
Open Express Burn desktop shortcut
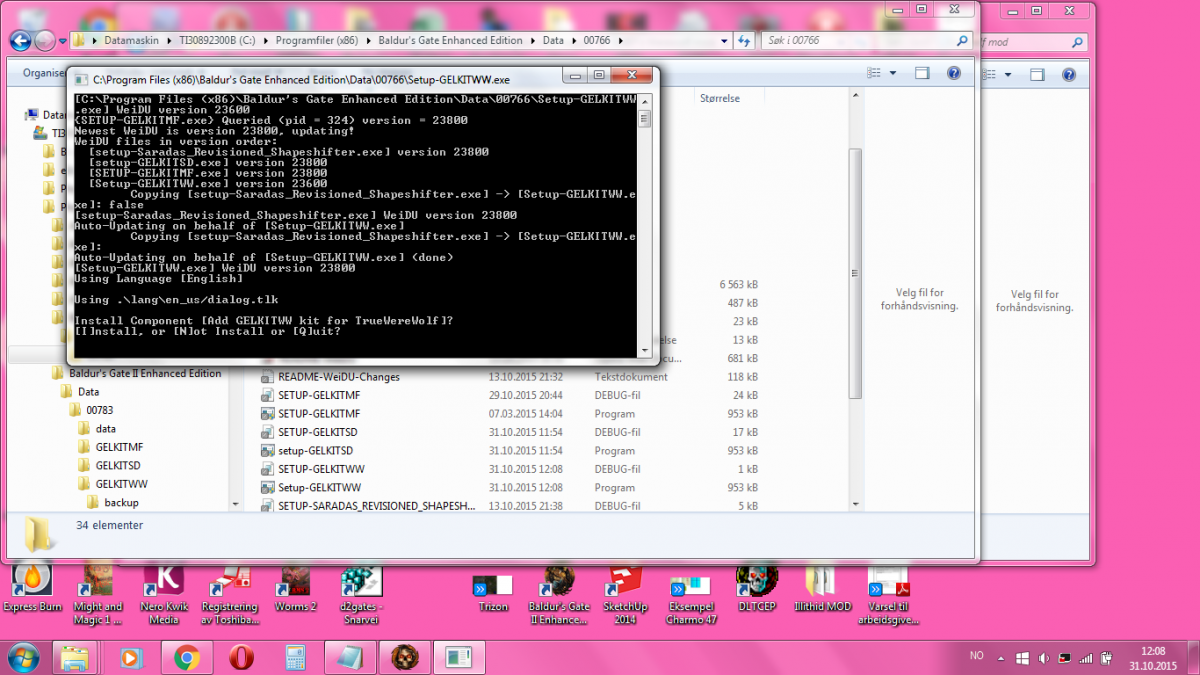(x=32, y=588)
